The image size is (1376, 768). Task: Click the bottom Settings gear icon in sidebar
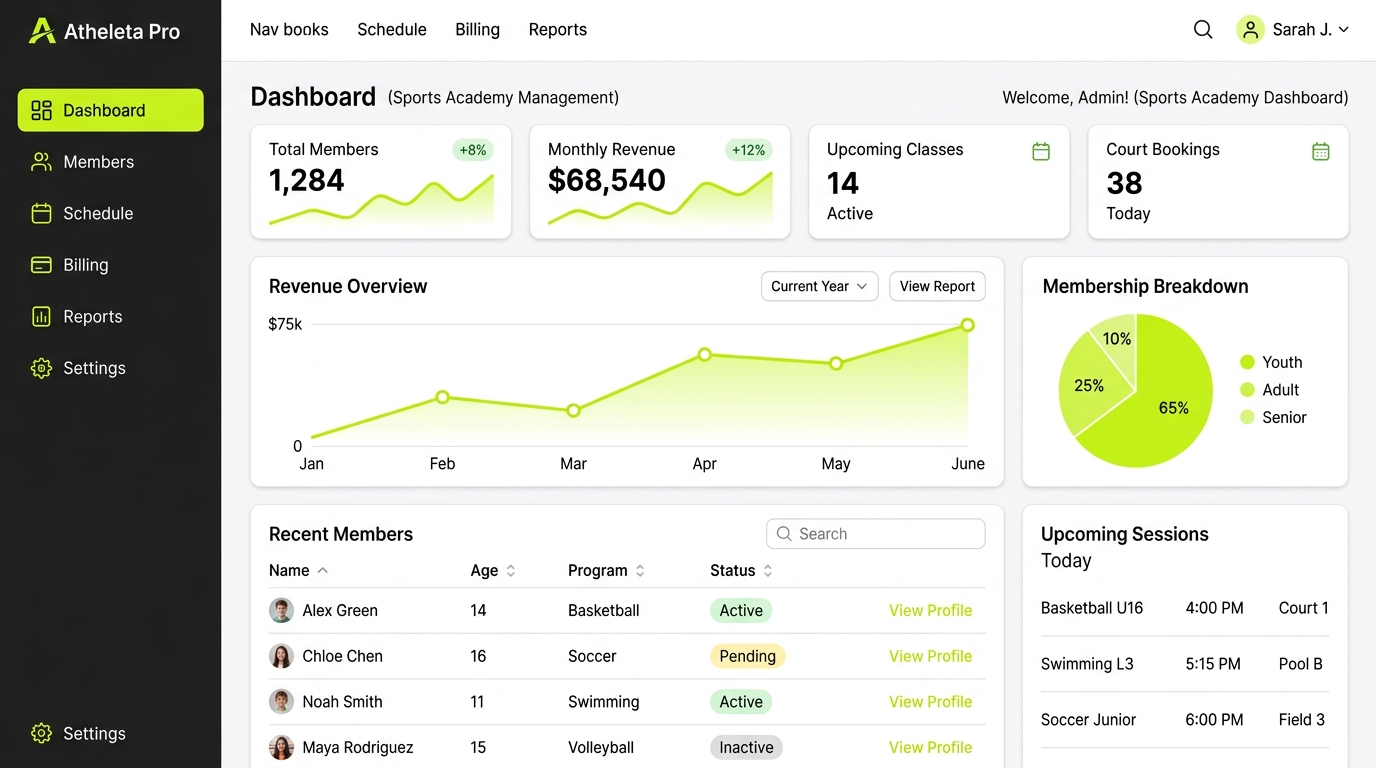tap(41, 733)
